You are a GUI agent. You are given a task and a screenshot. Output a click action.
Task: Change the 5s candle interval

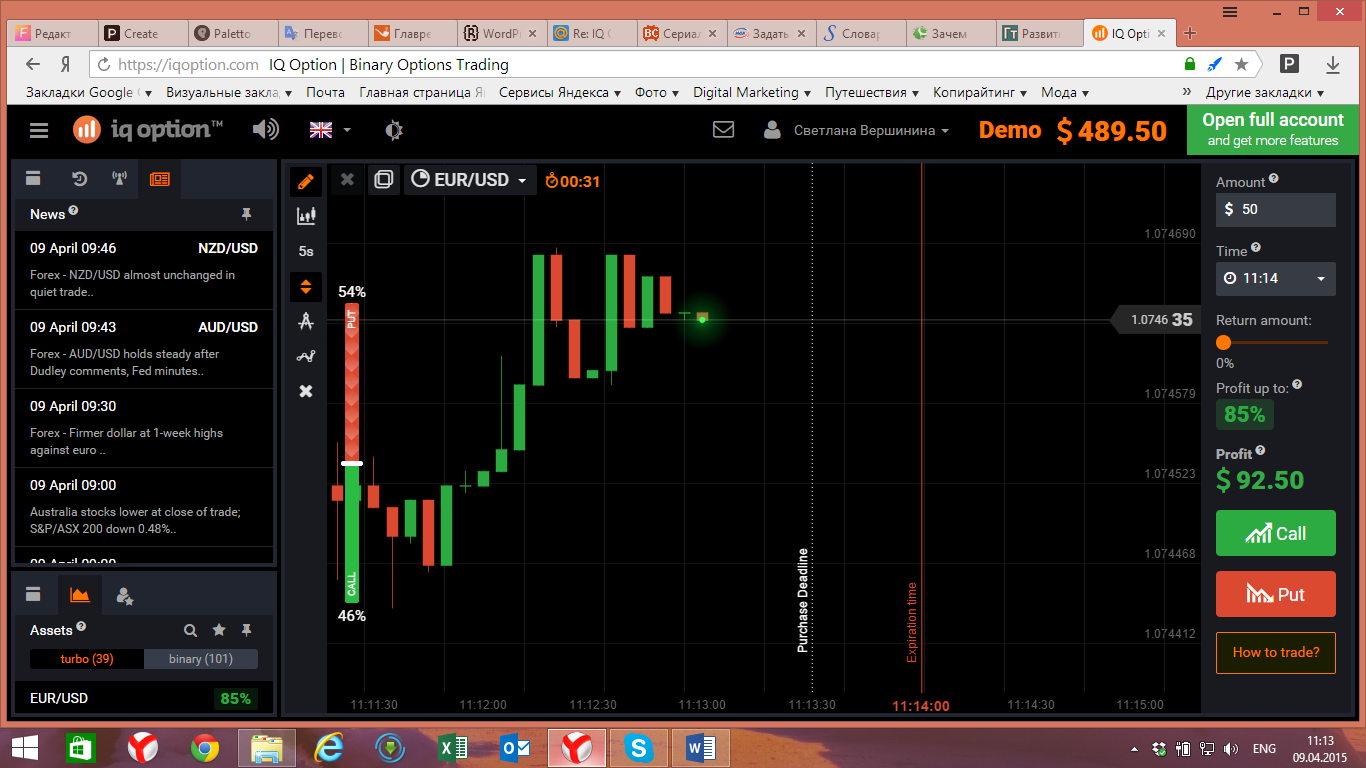coord(306,251)
